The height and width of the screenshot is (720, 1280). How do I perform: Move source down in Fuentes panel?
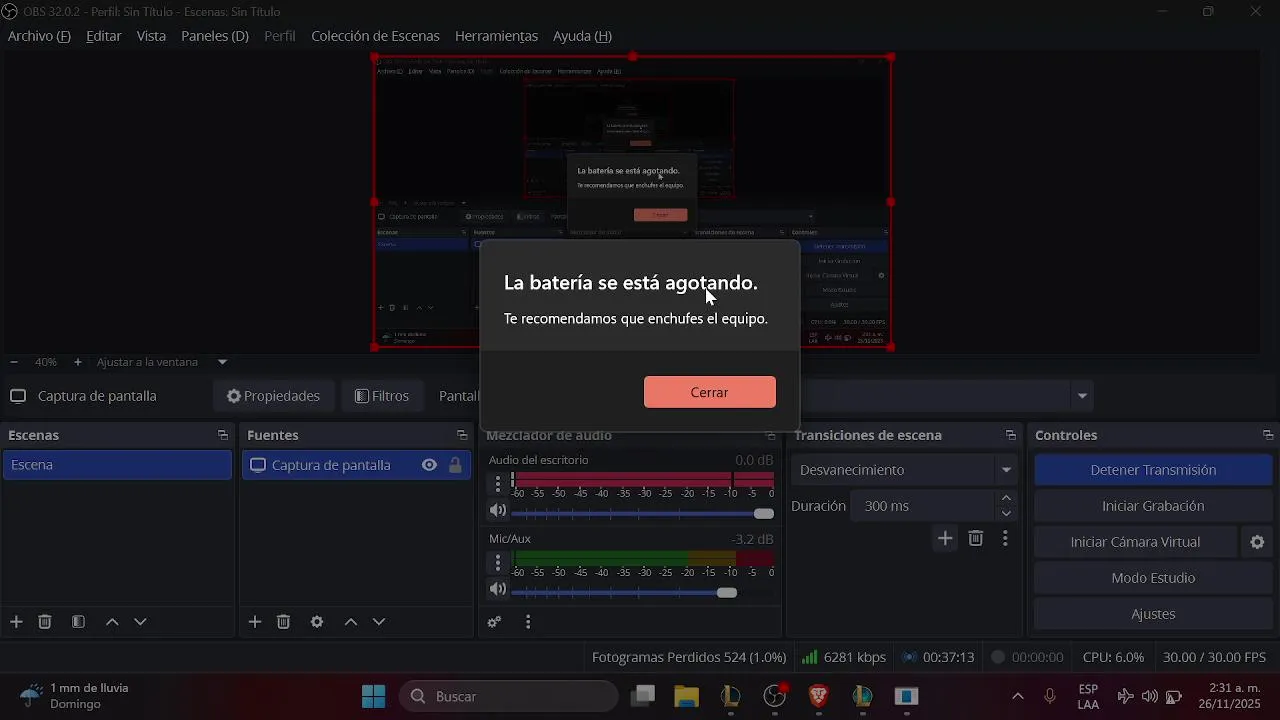379,622
